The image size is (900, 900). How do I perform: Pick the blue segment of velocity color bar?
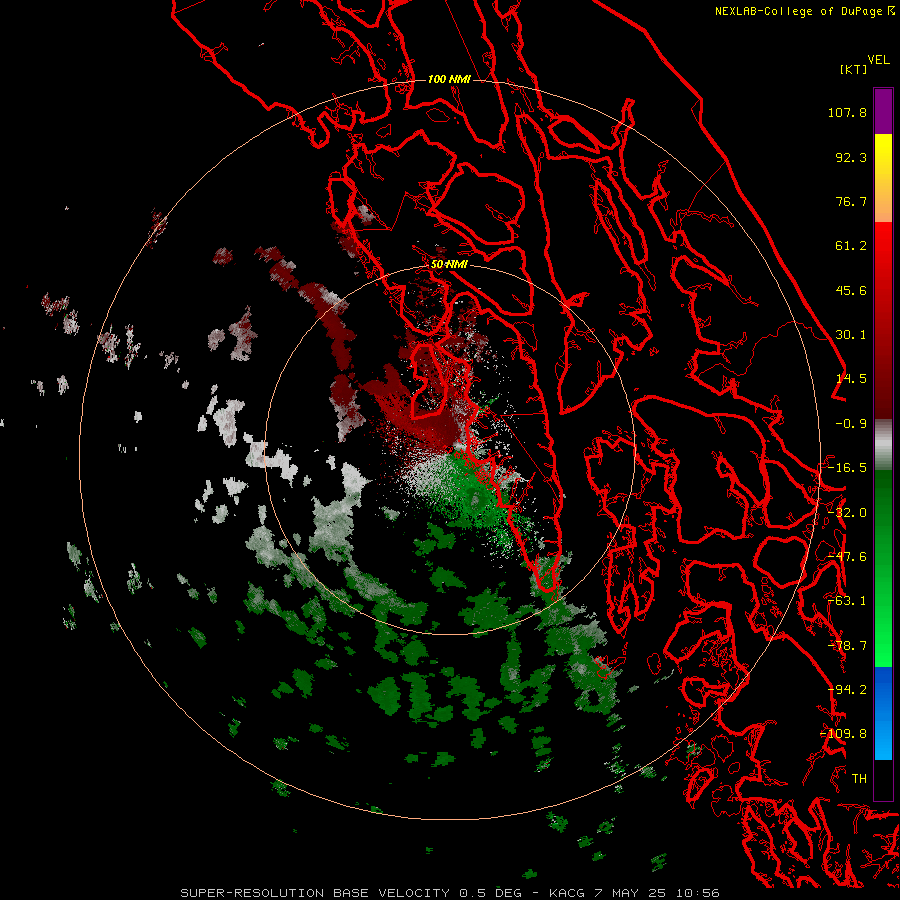click(x=883, y=713)
